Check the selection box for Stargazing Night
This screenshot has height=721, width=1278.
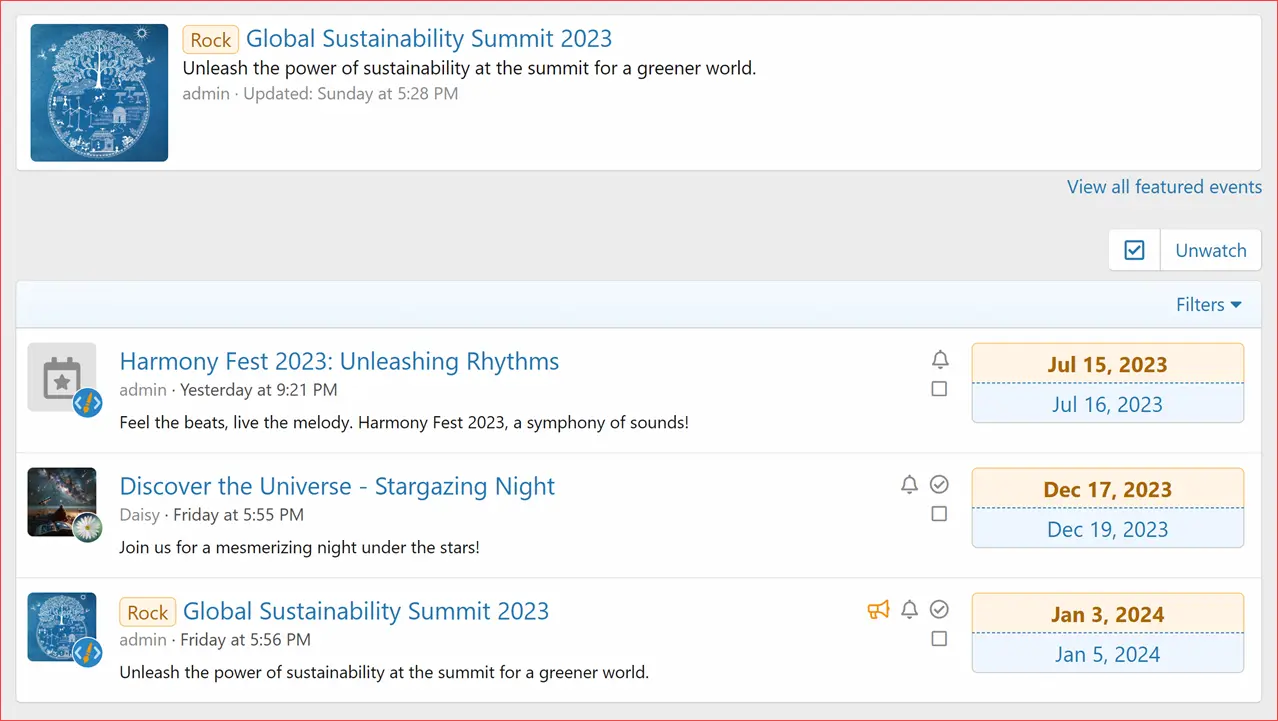[x=939, y=513]
